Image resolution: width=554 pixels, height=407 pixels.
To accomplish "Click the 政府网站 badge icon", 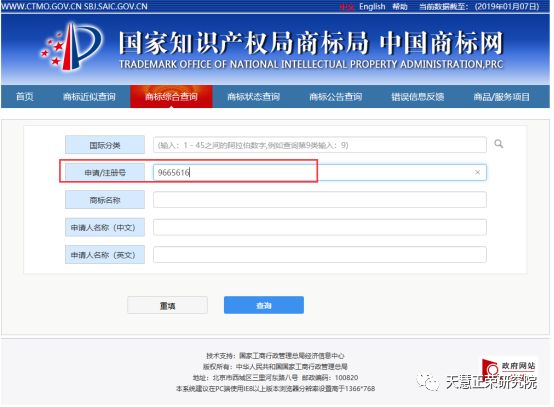I will tap(509, 370).
